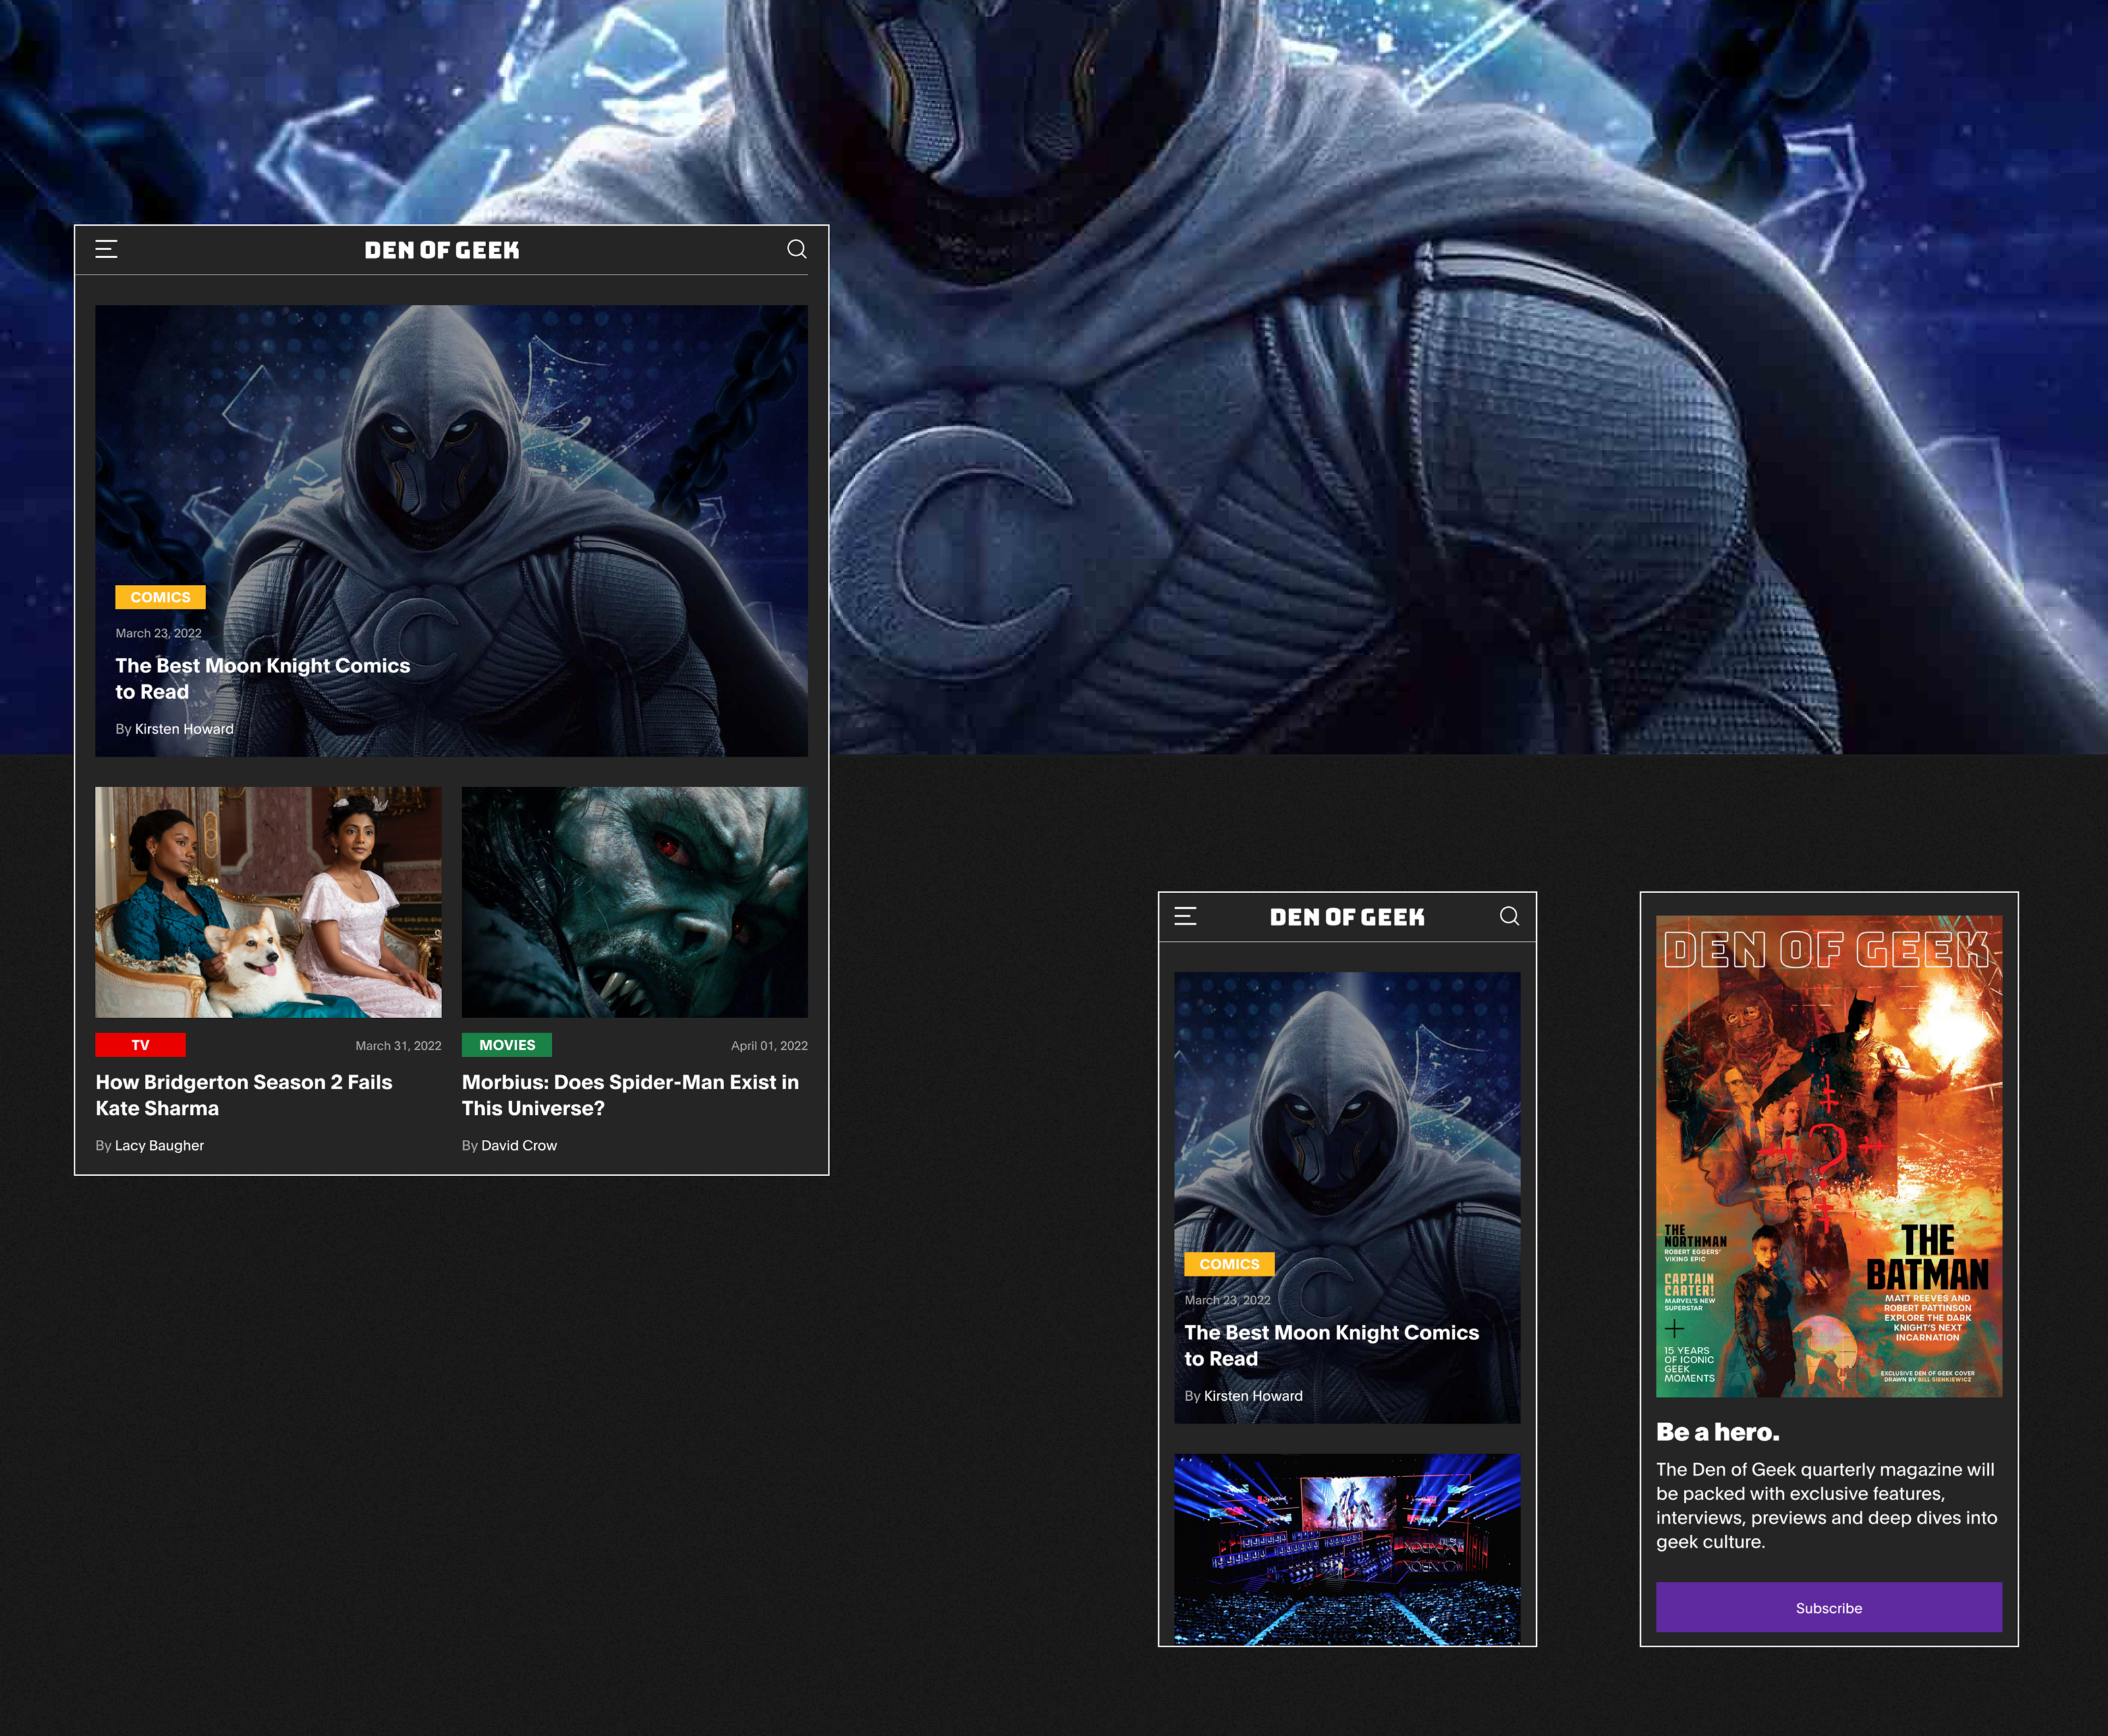Select green MOVIES category tag
This screenshot has height=1736, width=2108.
coord(506,1045)
